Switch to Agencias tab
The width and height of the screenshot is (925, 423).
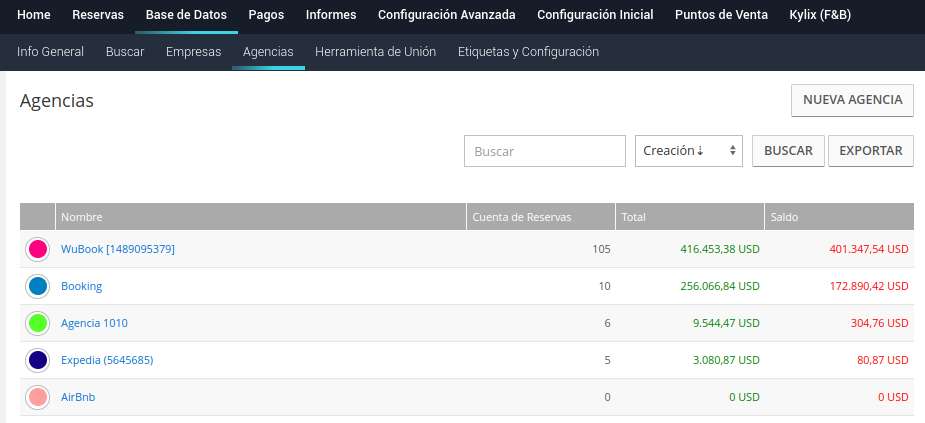(268, 52)
